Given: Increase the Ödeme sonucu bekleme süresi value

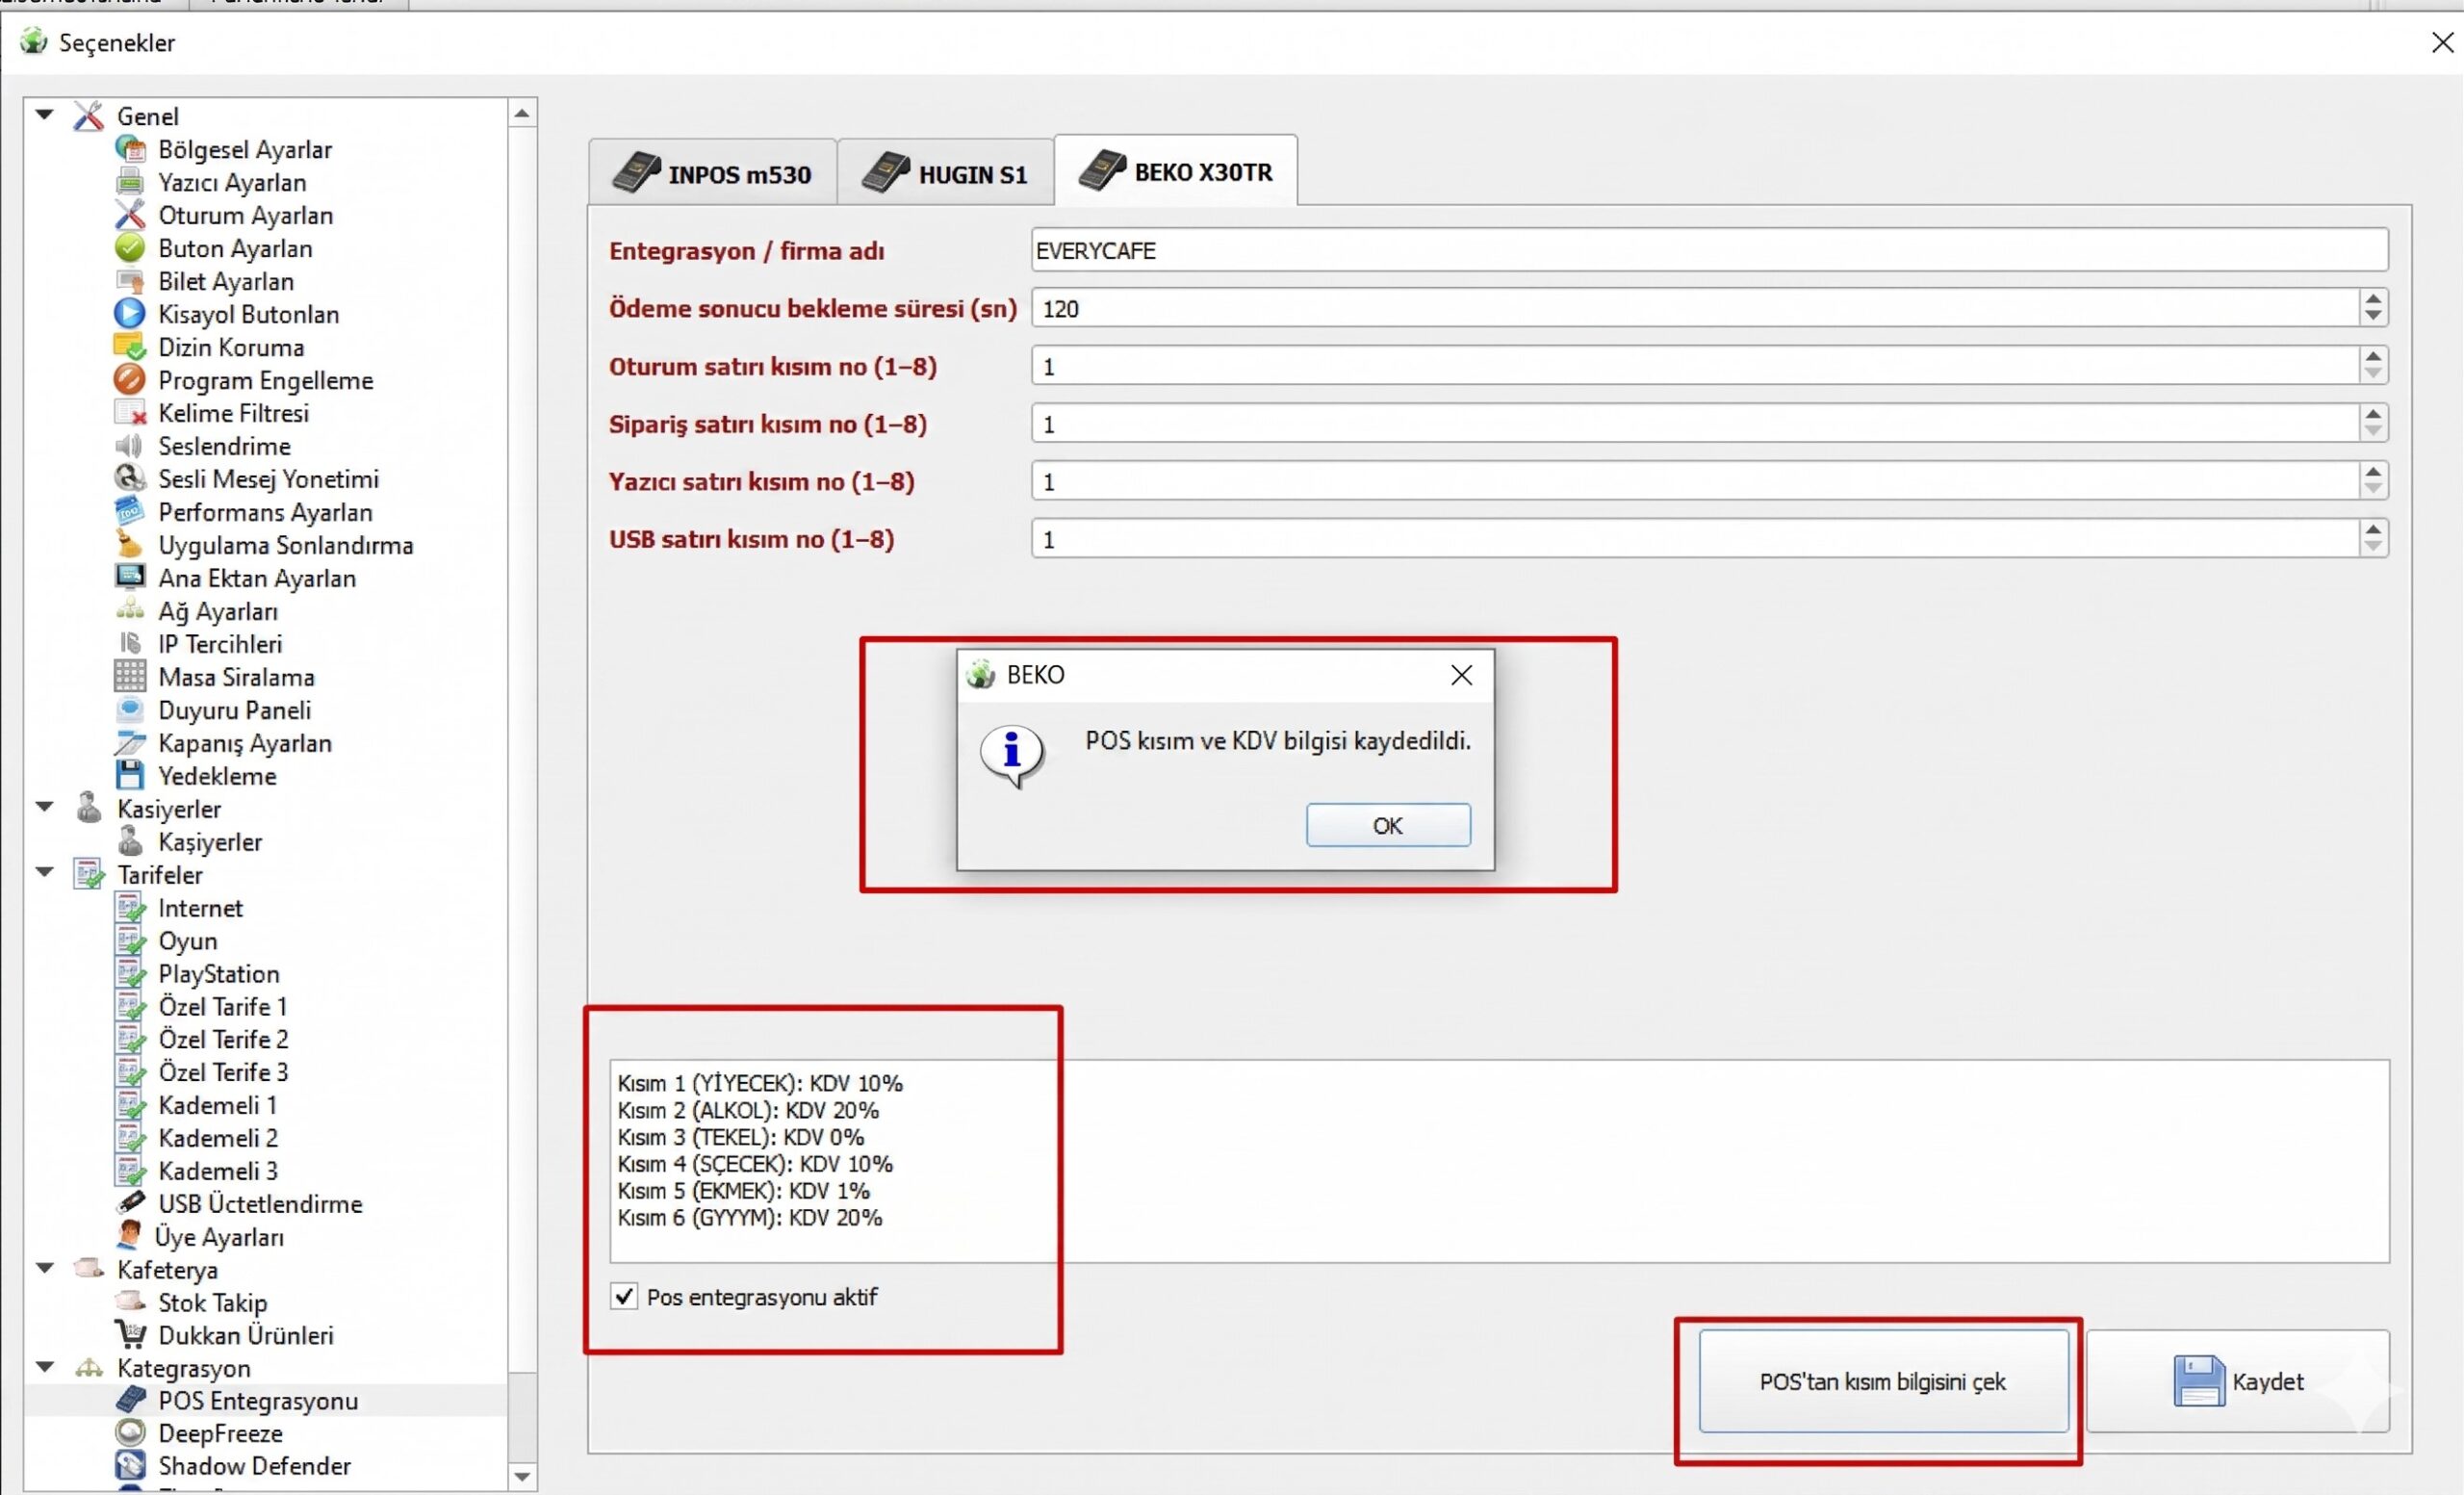Looking at the screenshot, I should (x=2373, y=298).
